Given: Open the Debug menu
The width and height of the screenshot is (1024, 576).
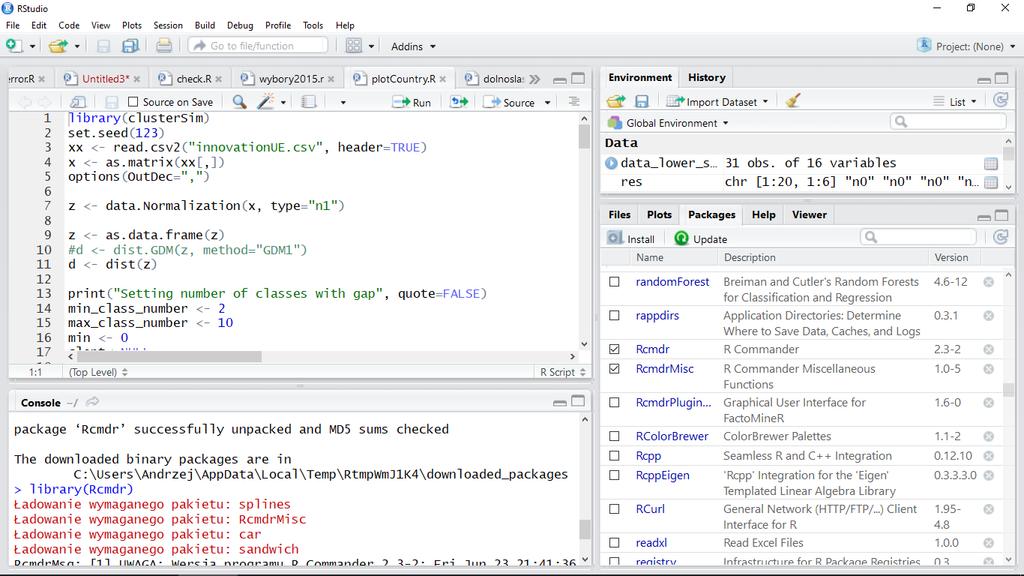Looking at the screenshot, I should (240, 25).
